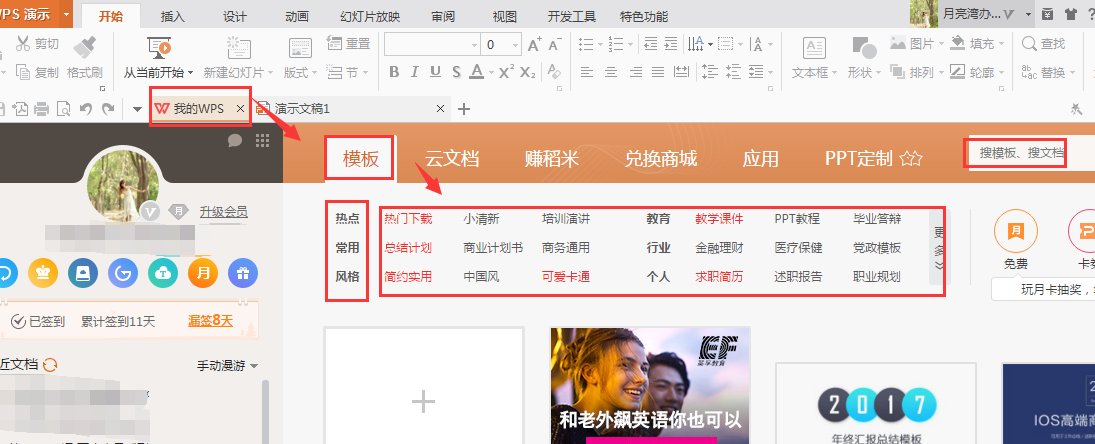This screenshot has width=1095, height=444.
Task: Open quick access toolbar customize arrow
Action: [137, 109]
